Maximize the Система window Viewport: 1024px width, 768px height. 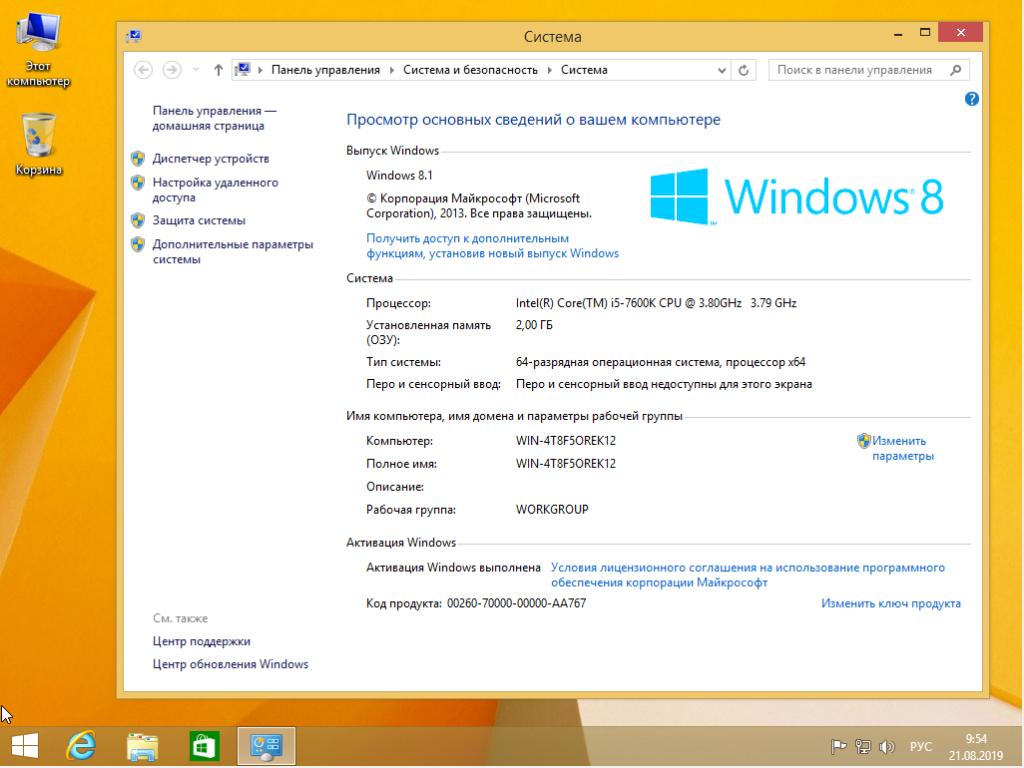tap(925, 33)
